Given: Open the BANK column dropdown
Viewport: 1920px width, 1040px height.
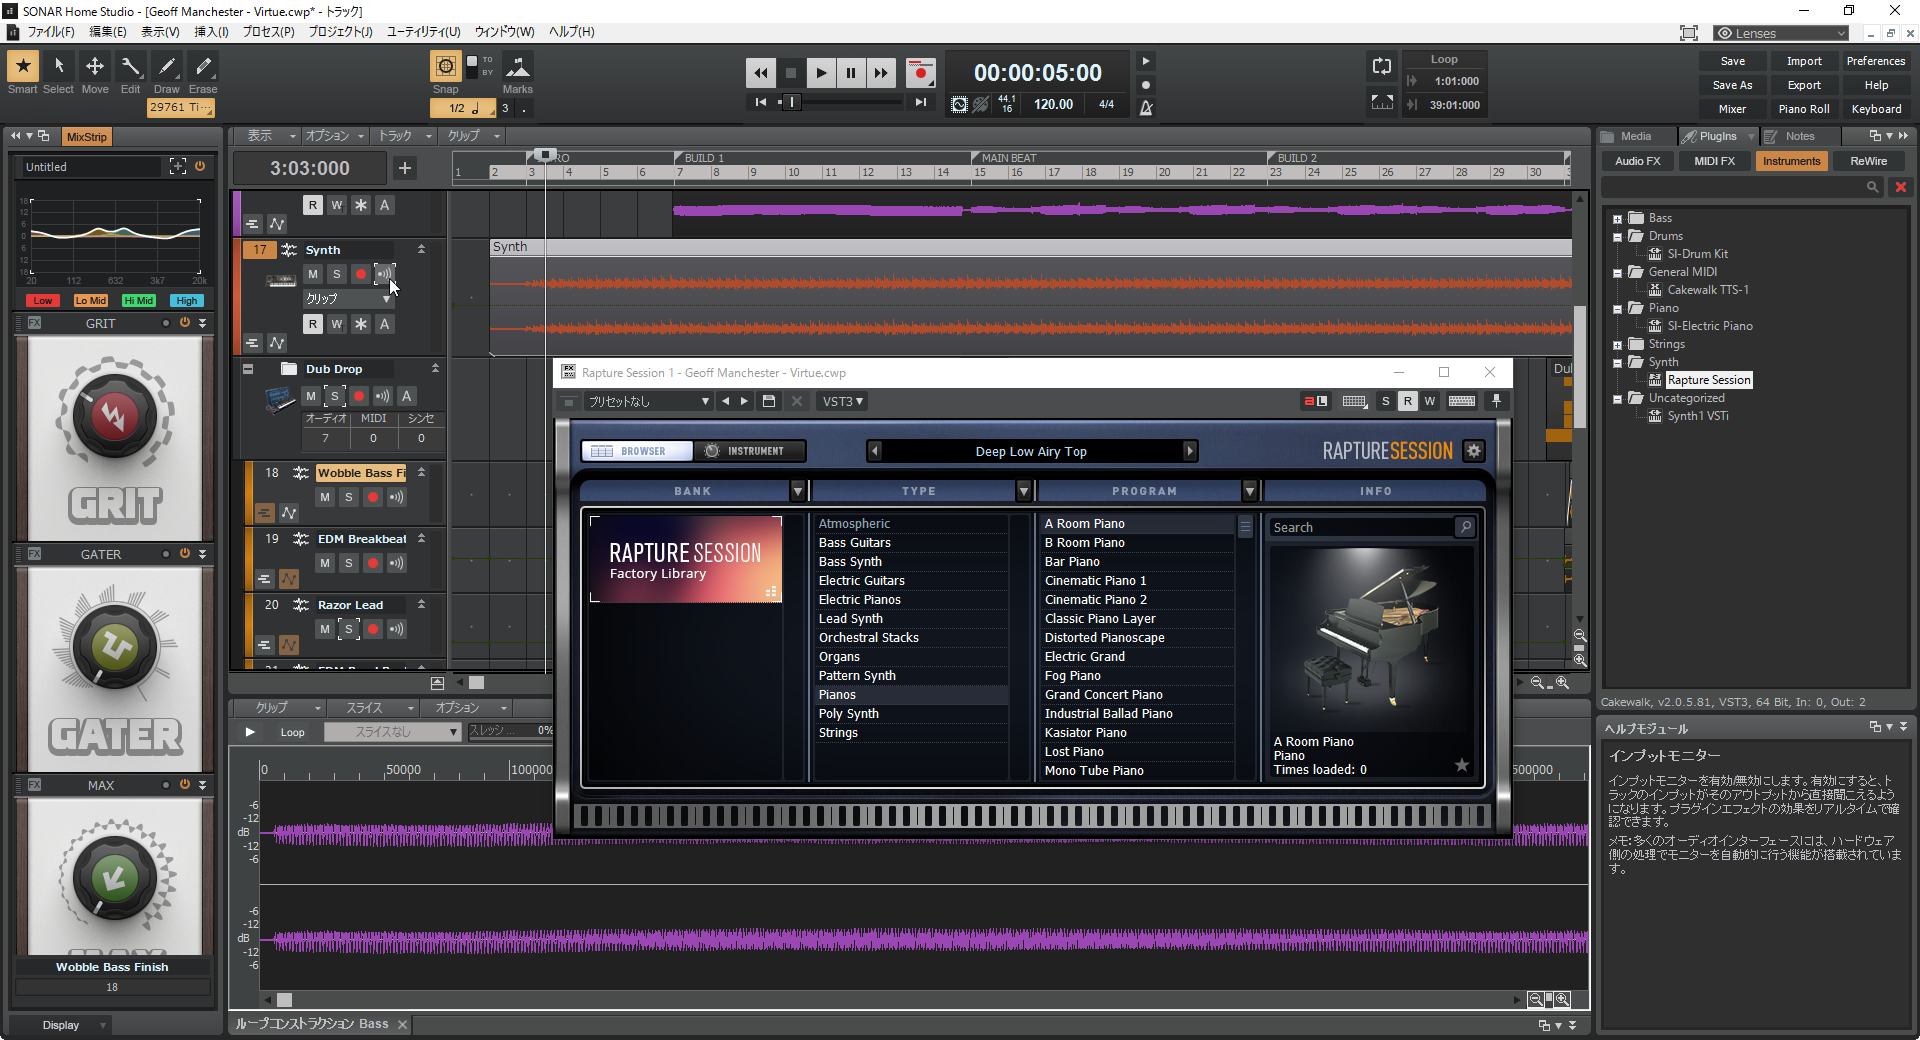Looking at the screenshot, I should (797, 491).
